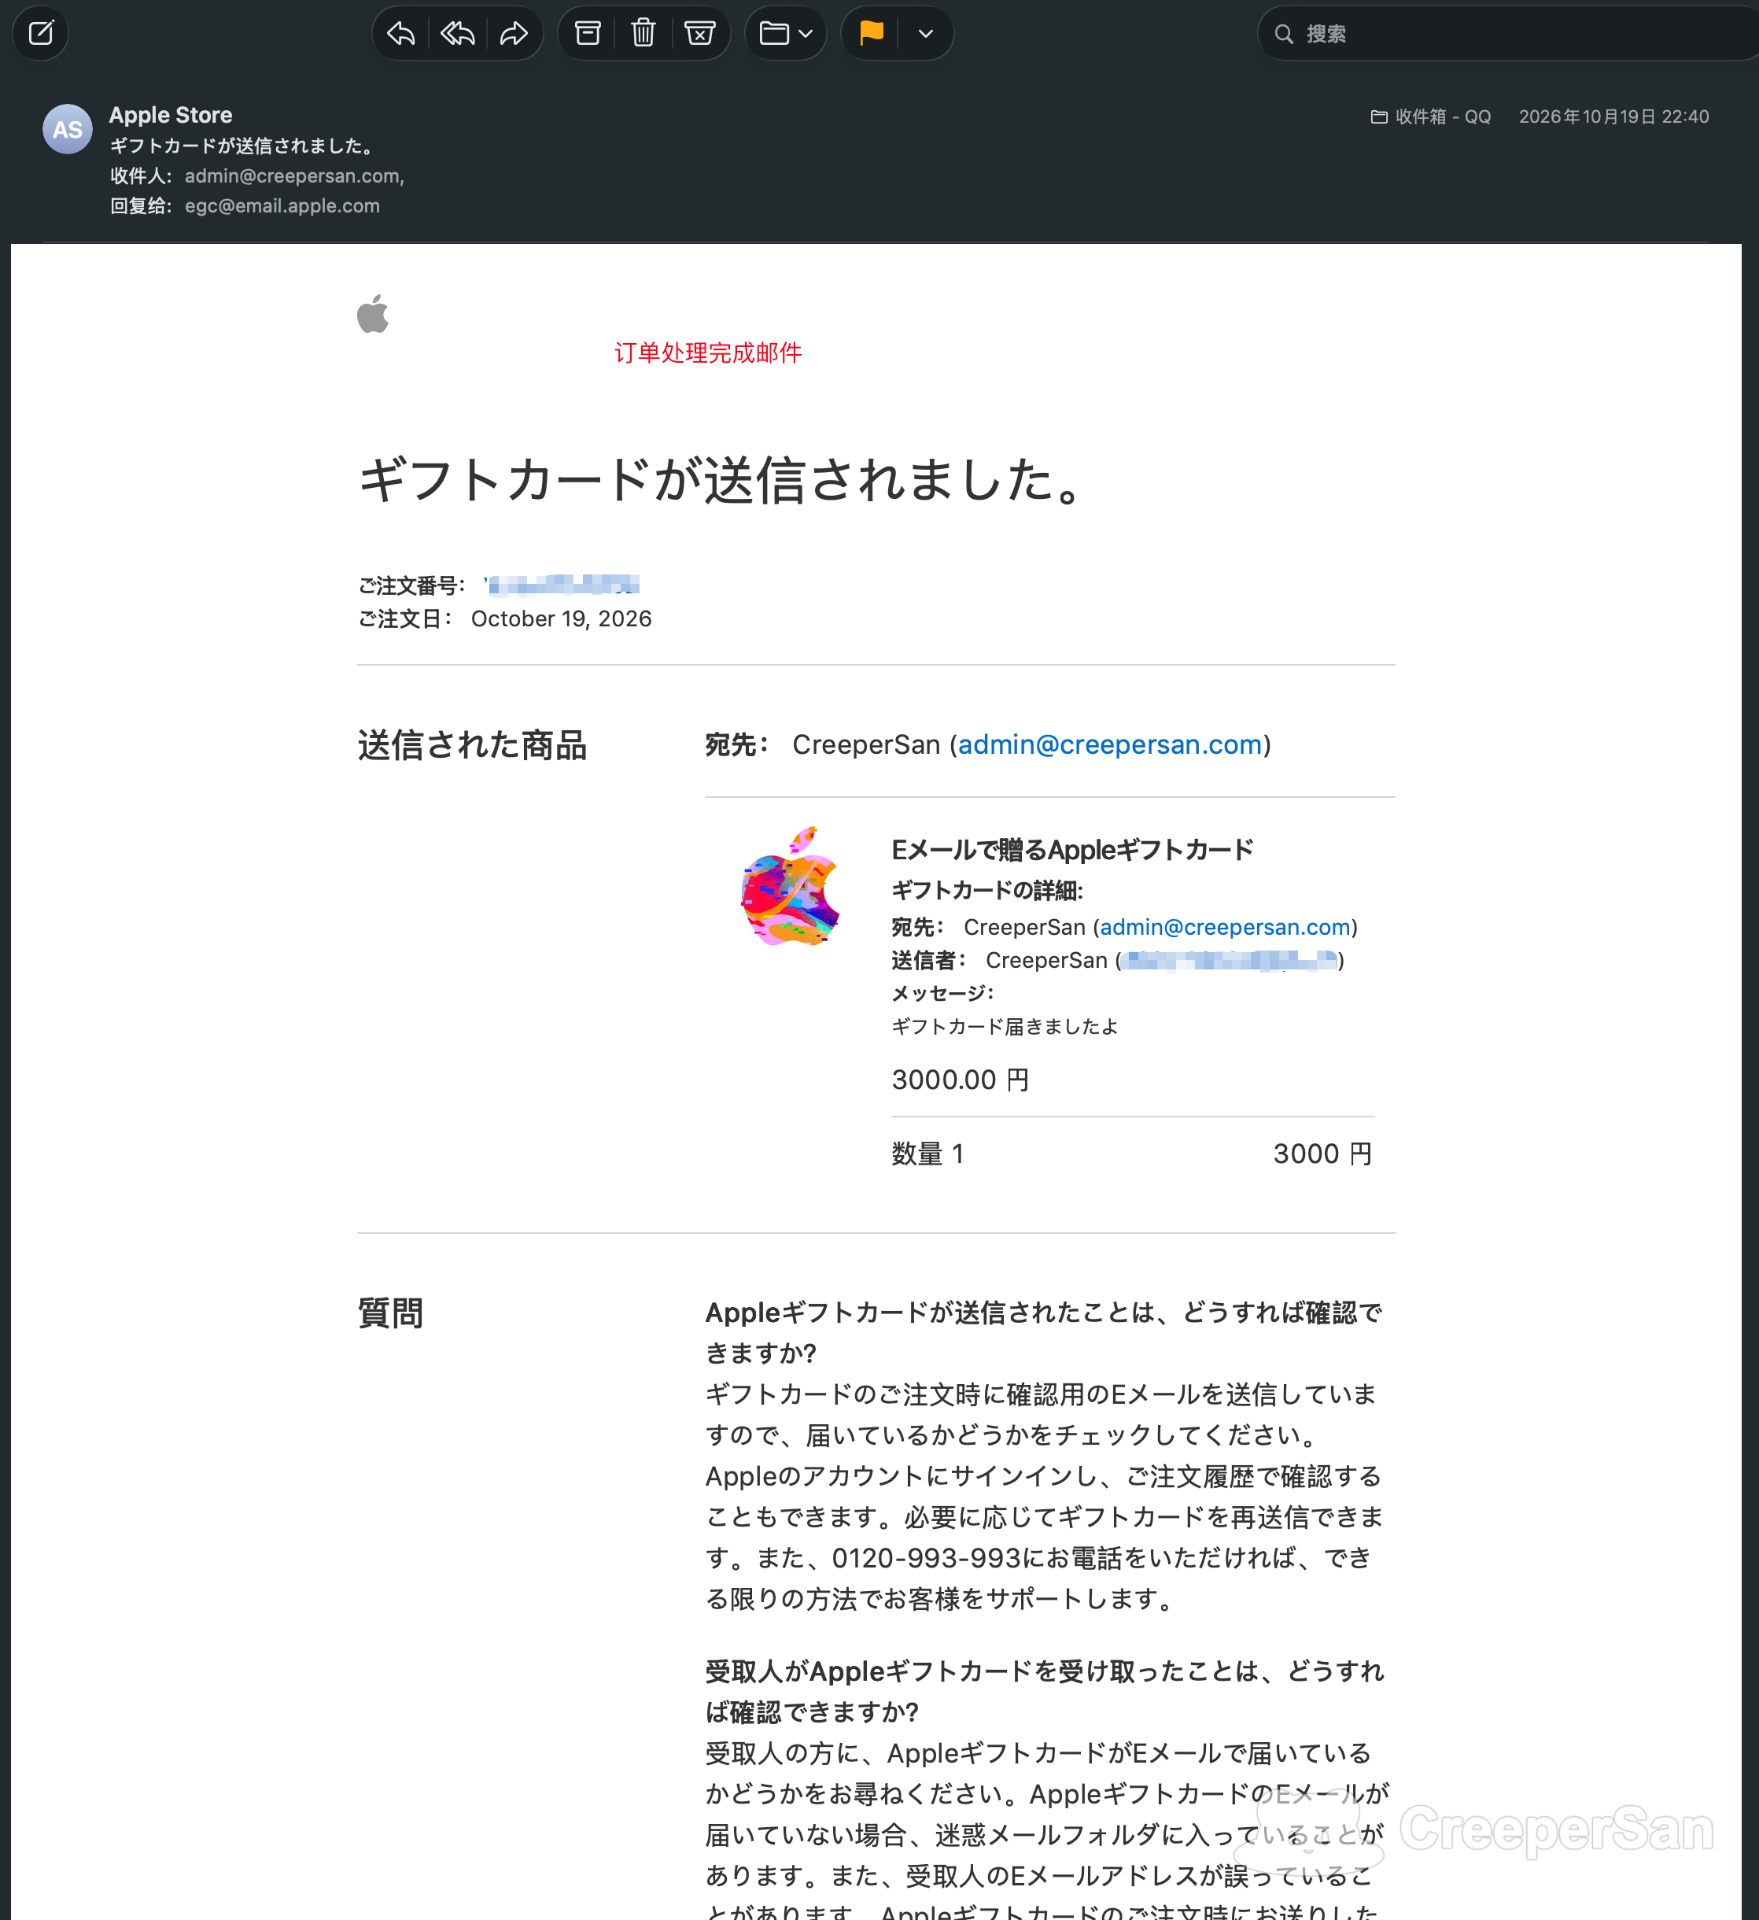
Task: Move message to junk
Action: click(x=700, y=34)
